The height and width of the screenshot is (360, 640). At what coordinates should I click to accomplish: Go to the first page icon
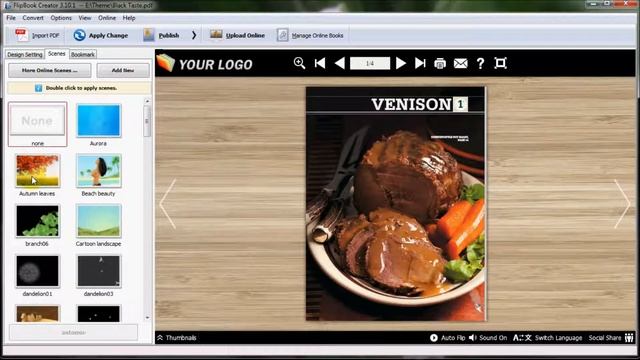tap(320, 63)
